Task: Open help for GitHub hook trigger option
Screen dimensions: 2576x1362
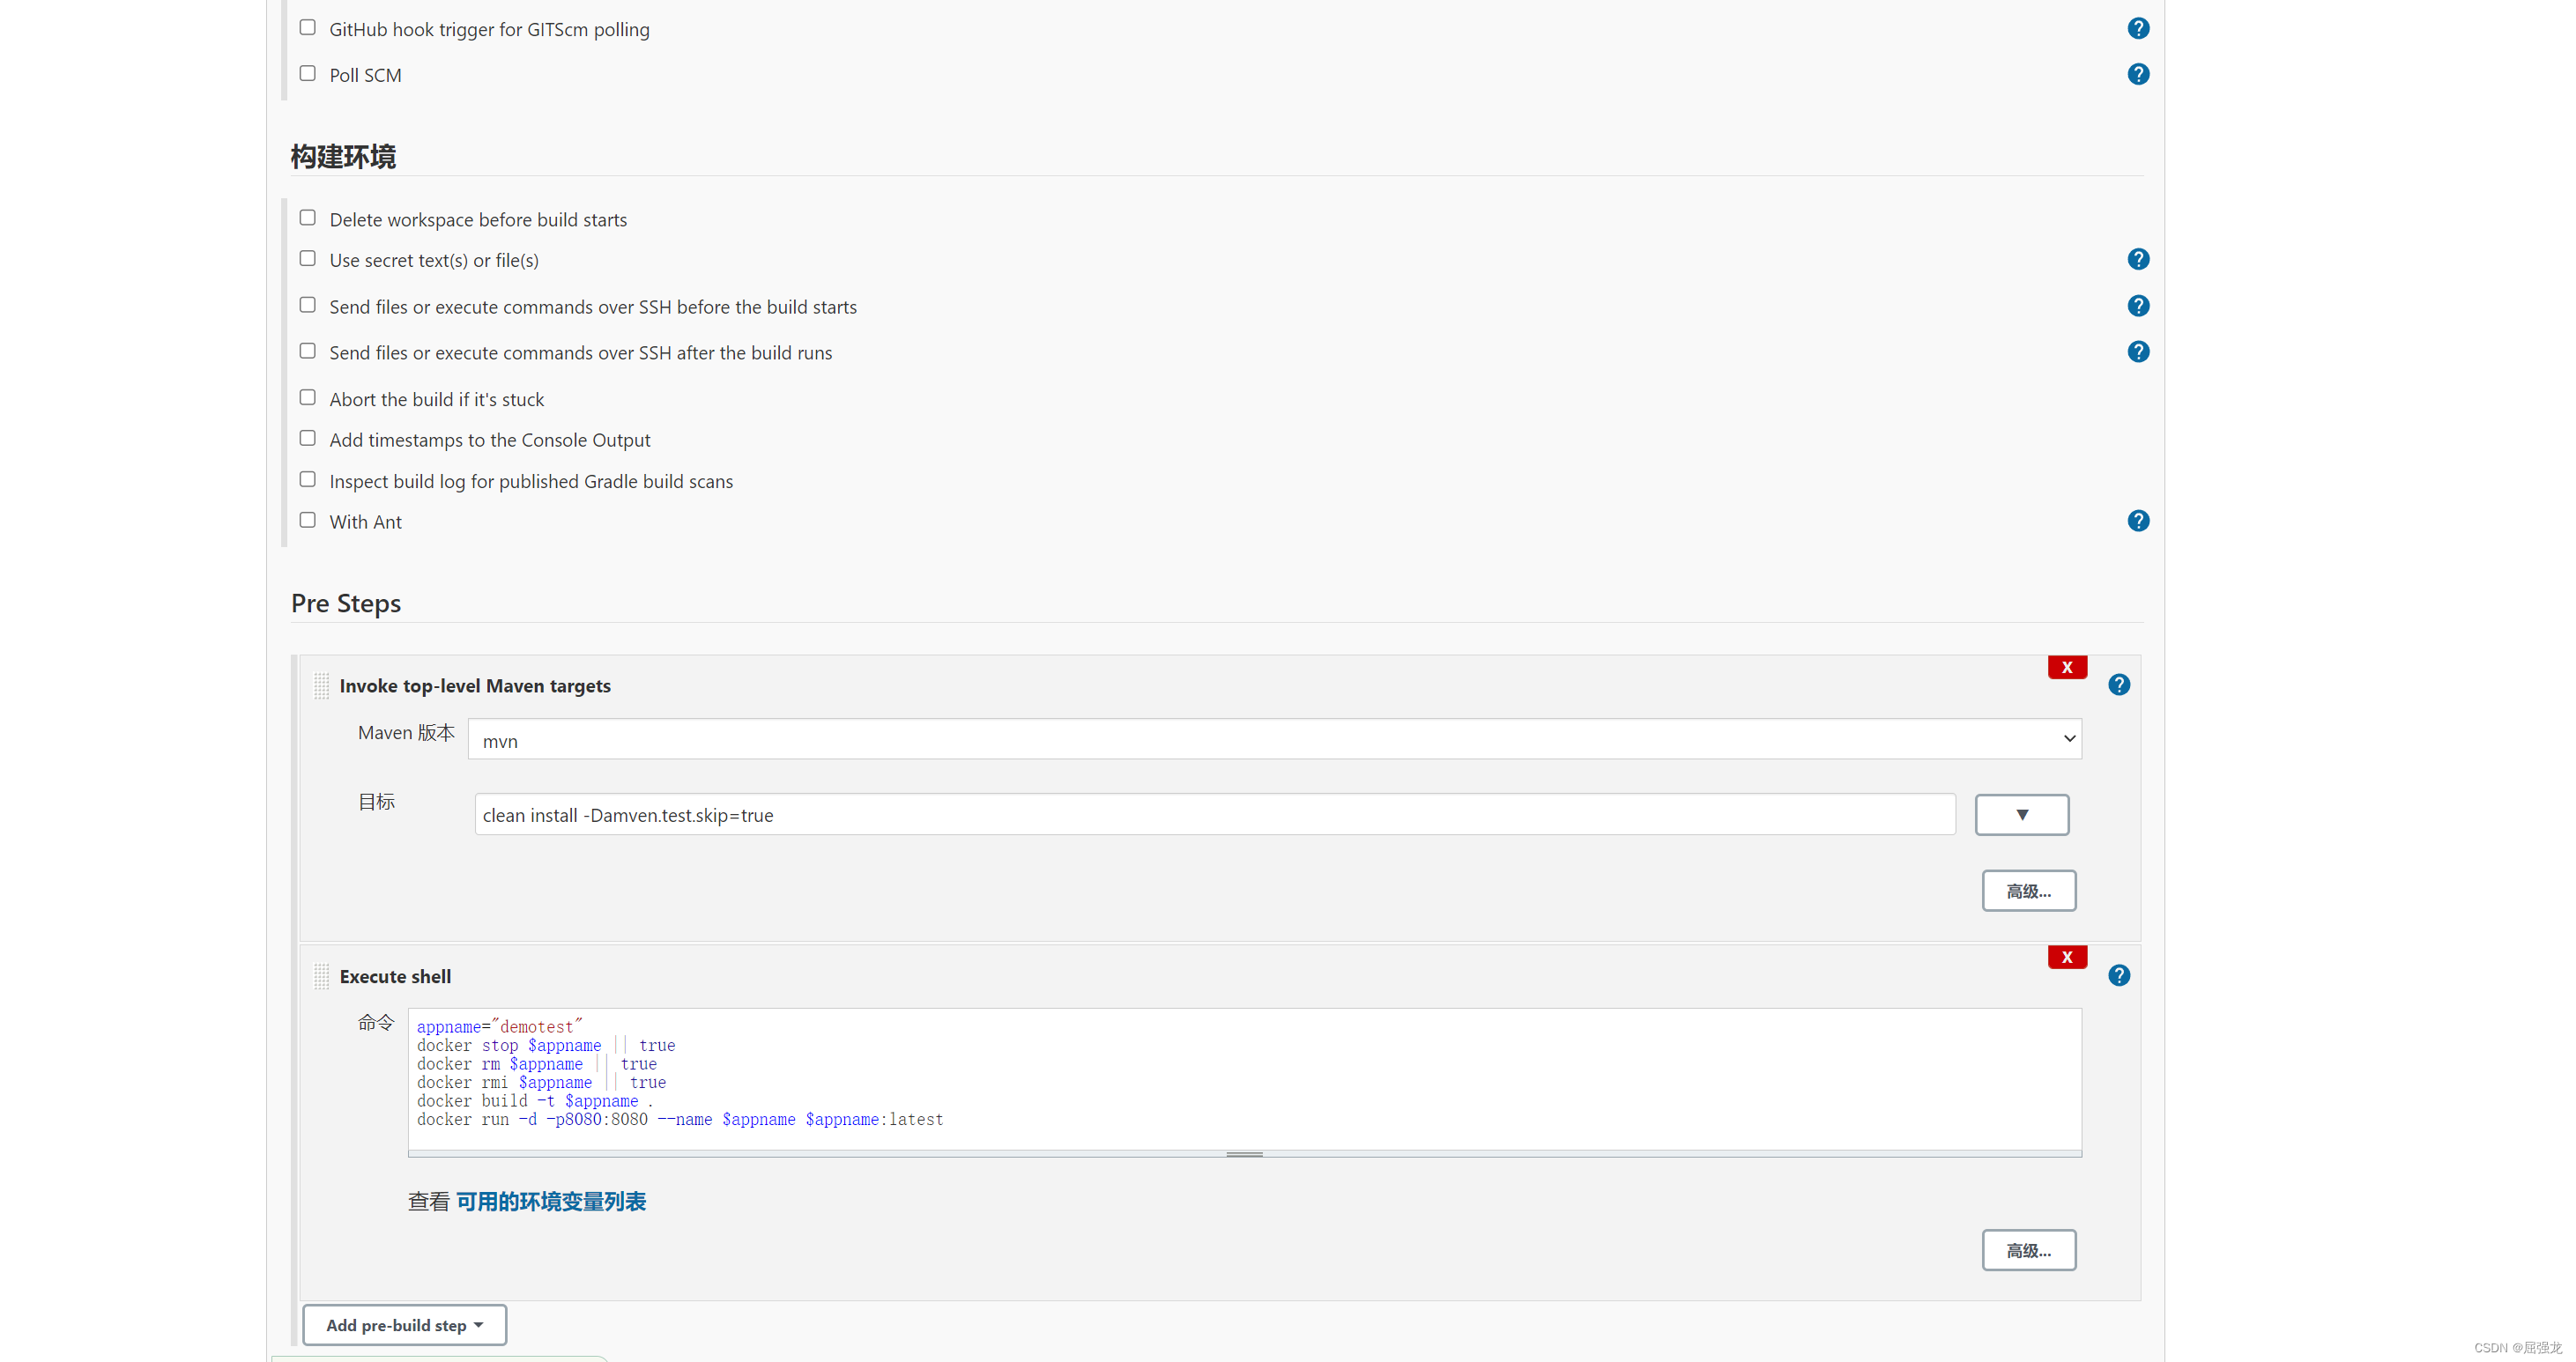Action: click(2138, 27)
